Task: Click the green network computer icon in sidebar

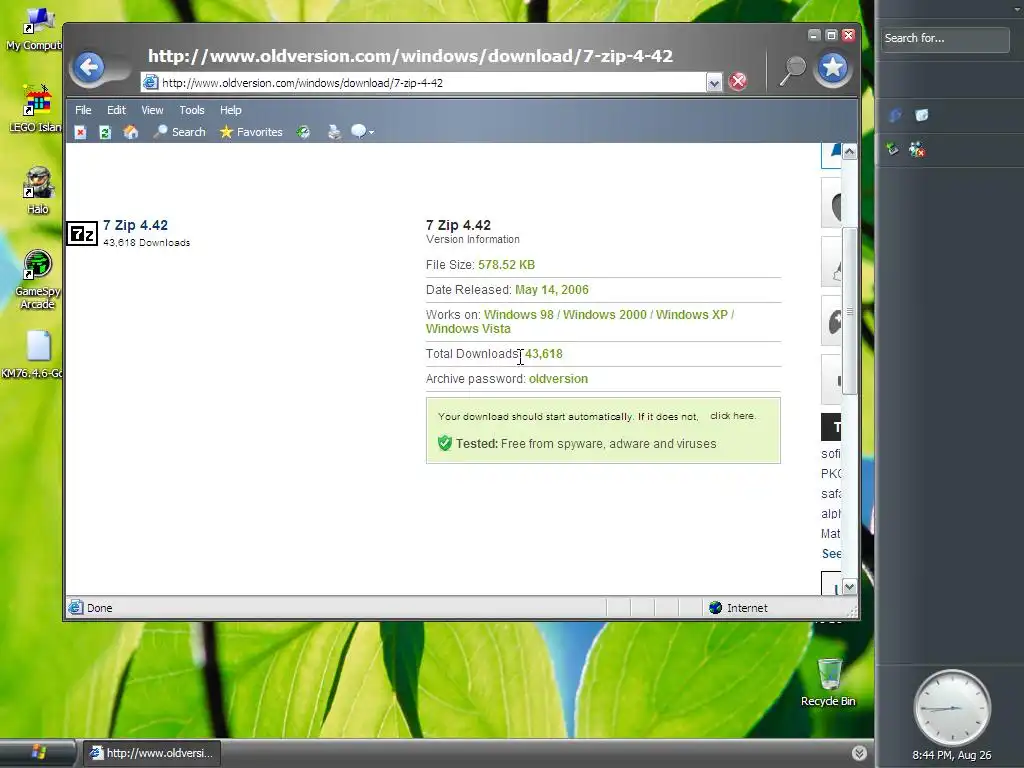Action: 892,149
